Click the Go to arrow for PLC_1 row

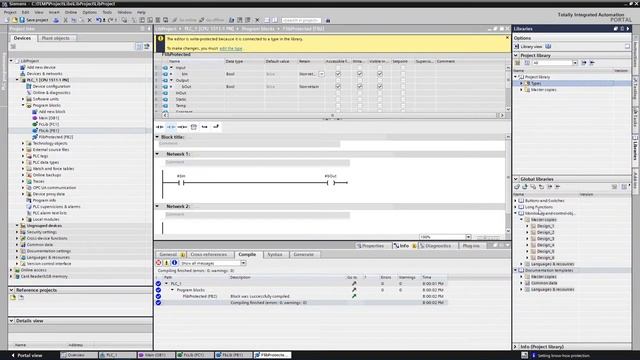click(x=354, y=283)
